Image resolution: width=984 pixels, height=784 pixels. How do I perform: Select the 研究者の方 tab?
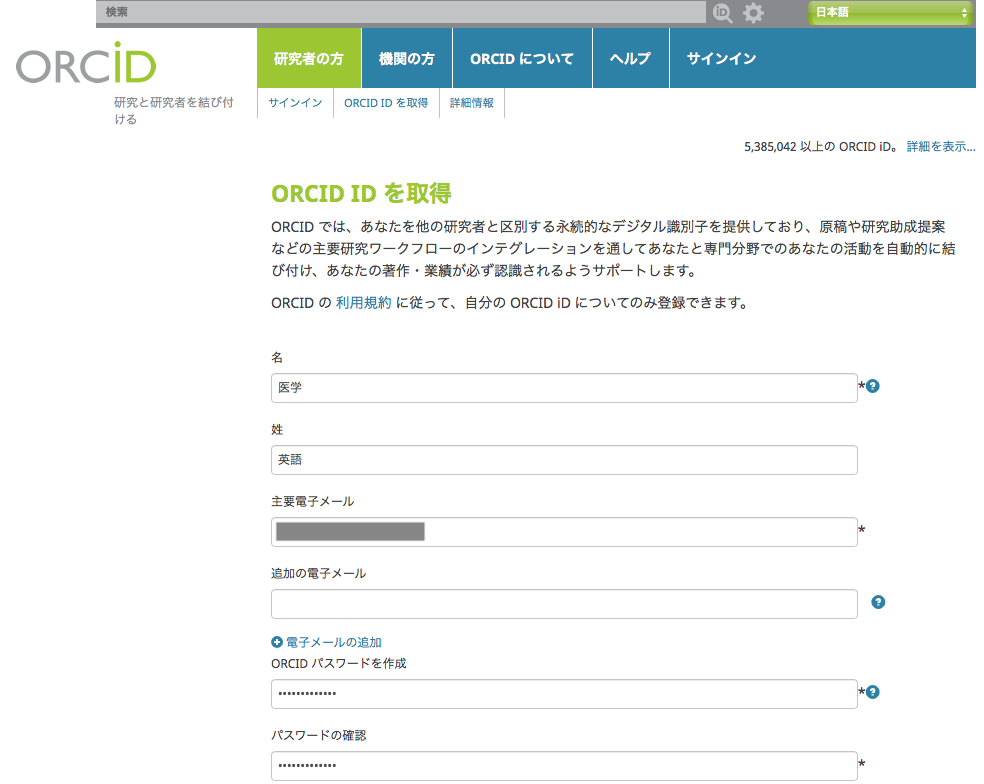click(309, 58)
